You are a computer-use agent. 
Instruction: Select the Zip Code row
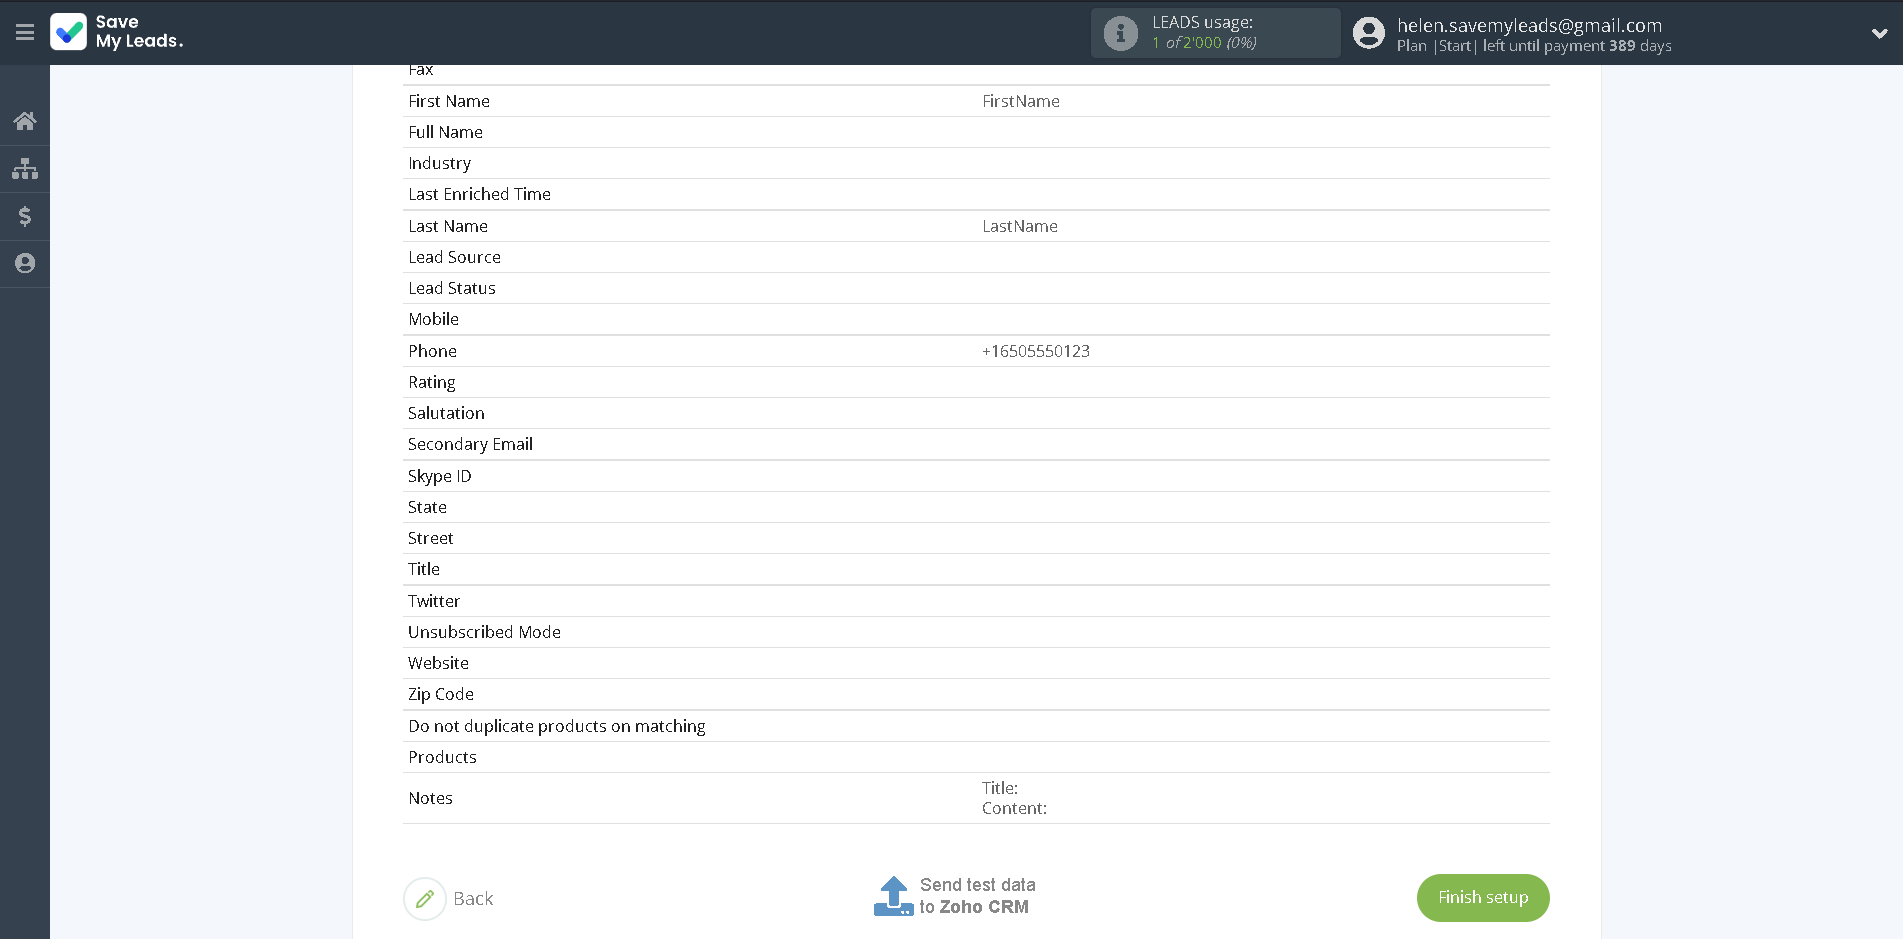pos(976,694)
